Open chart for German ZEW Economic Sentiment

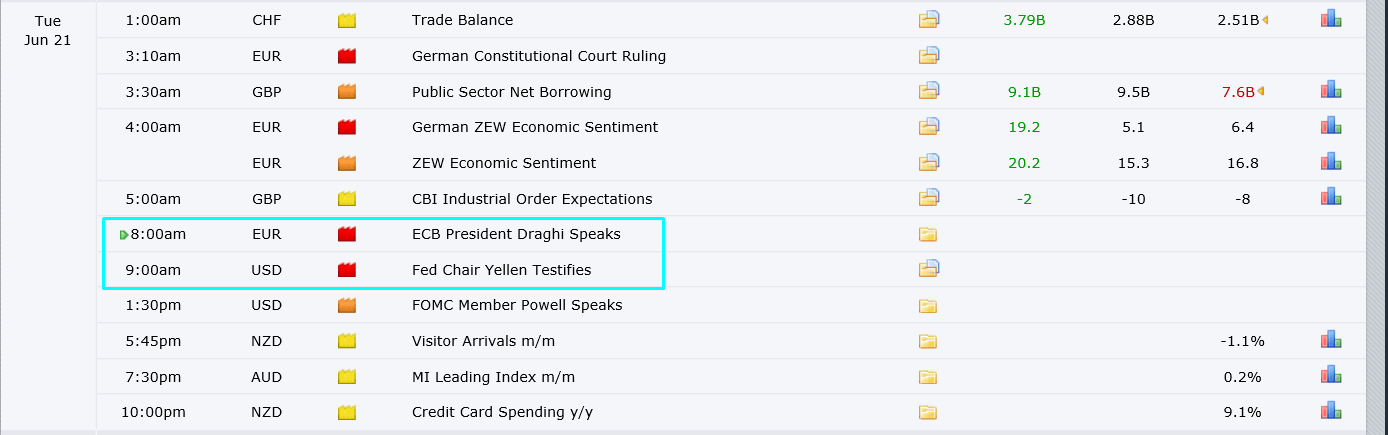1331,127
